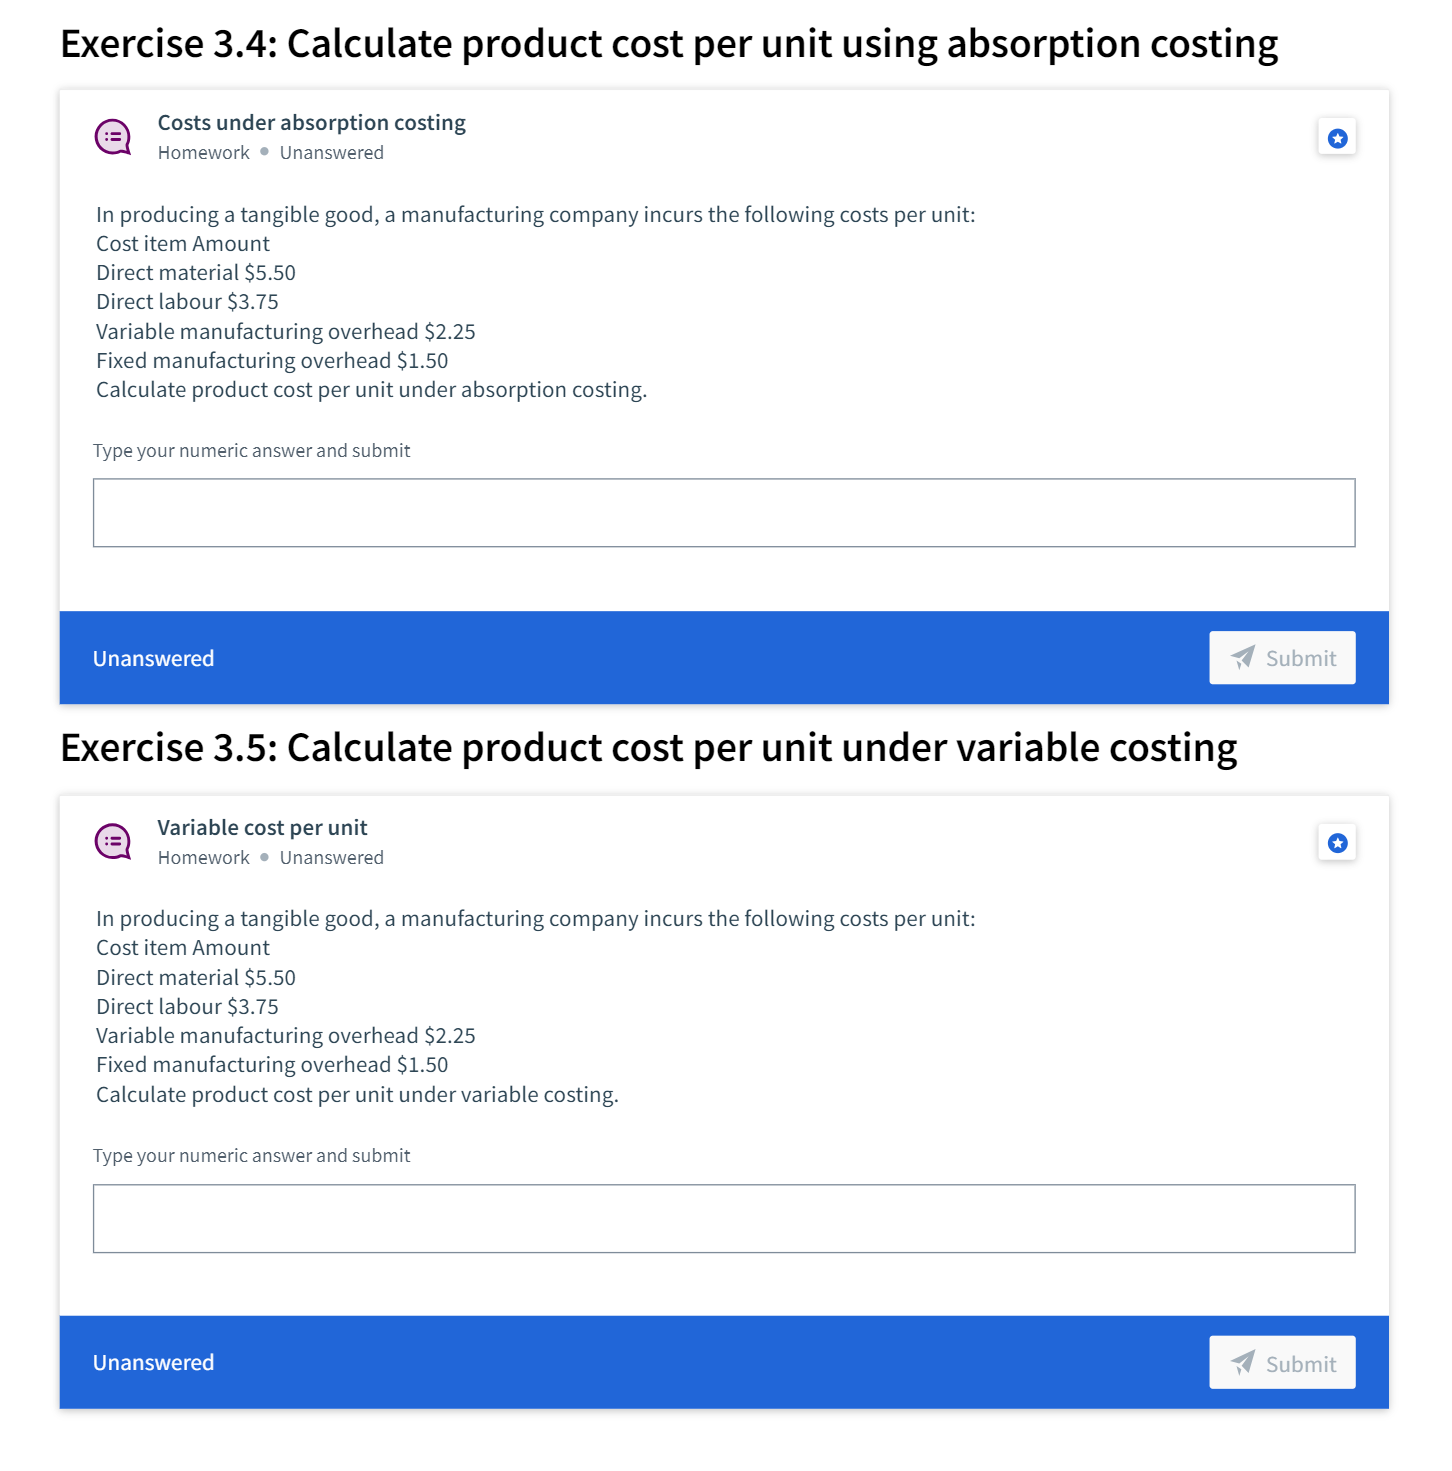Submit the variable costing answer
Screen dimensions: 1452x1471
coord(1282,1362)
